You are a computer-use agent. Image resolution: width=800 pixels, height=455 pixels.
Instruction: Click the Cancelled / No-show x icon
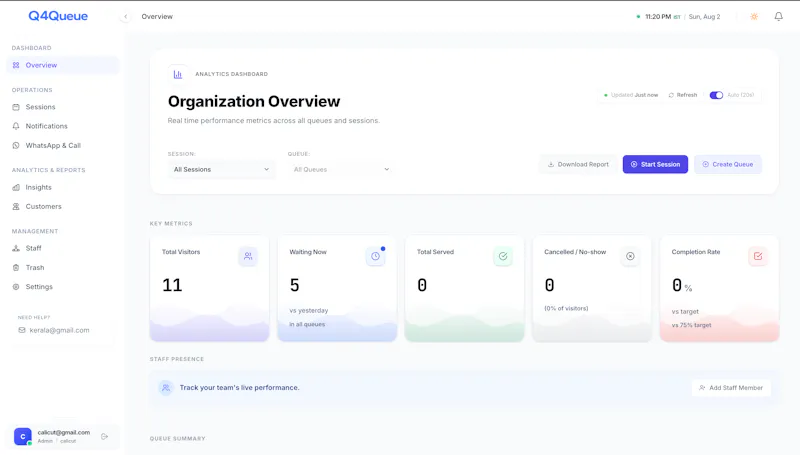pos(631,256)
